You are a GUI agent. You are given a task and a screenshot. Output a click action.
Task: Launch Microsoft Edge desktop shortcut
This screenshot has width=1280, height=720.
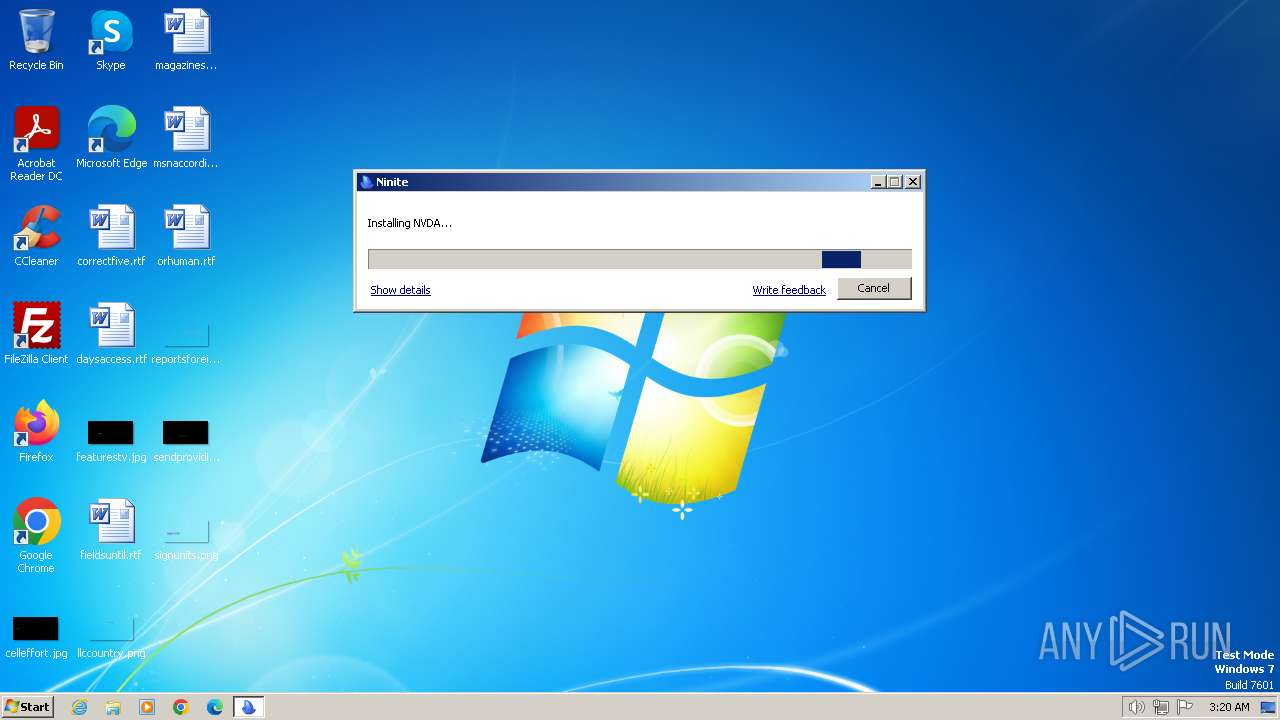click(111, 138)
